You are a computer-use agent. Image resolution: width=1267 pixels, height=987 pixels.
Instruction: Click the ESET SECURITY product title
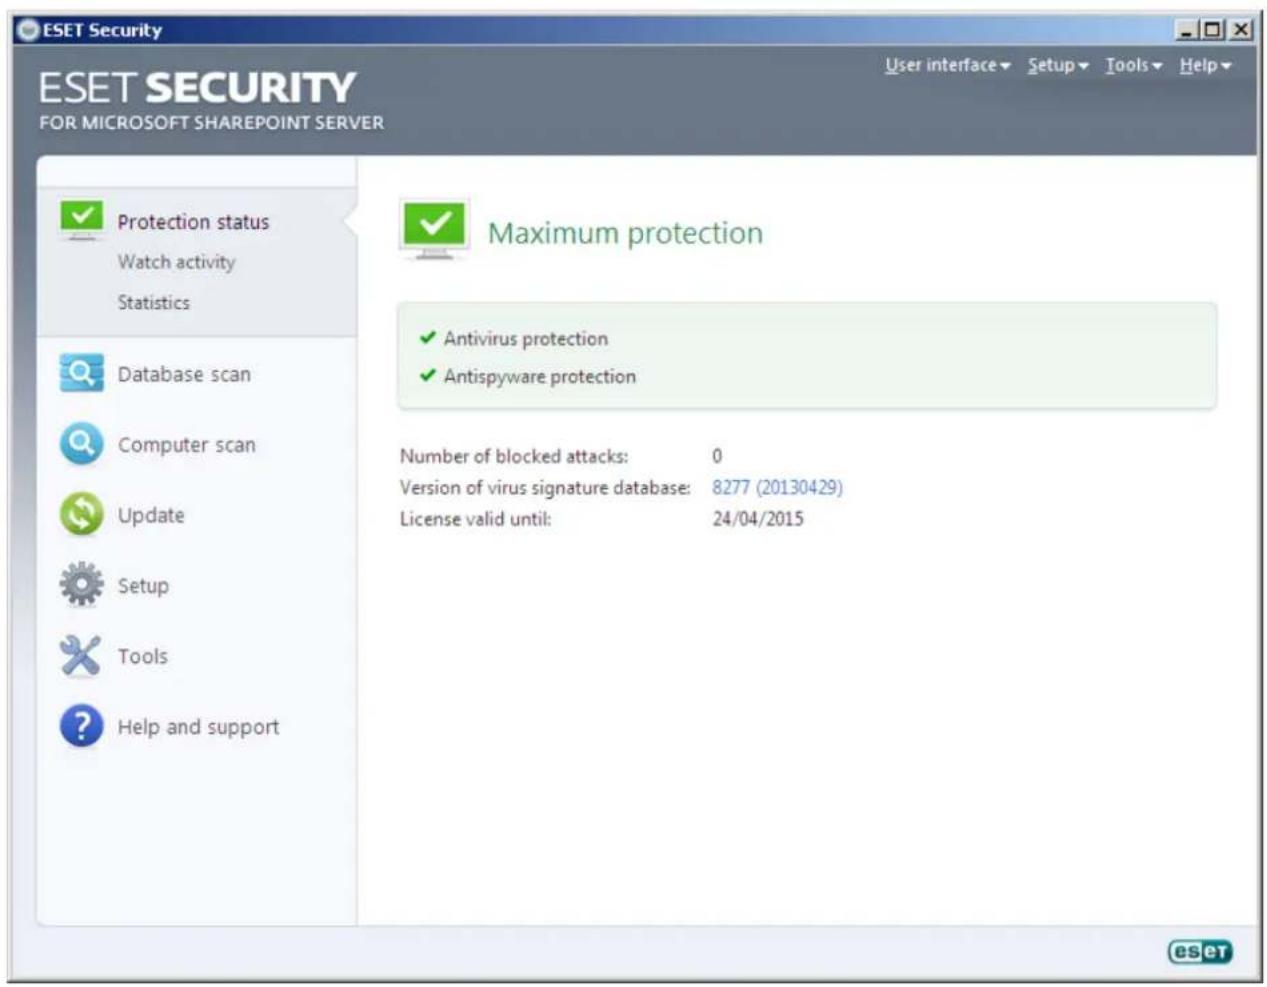pos(197,87)
